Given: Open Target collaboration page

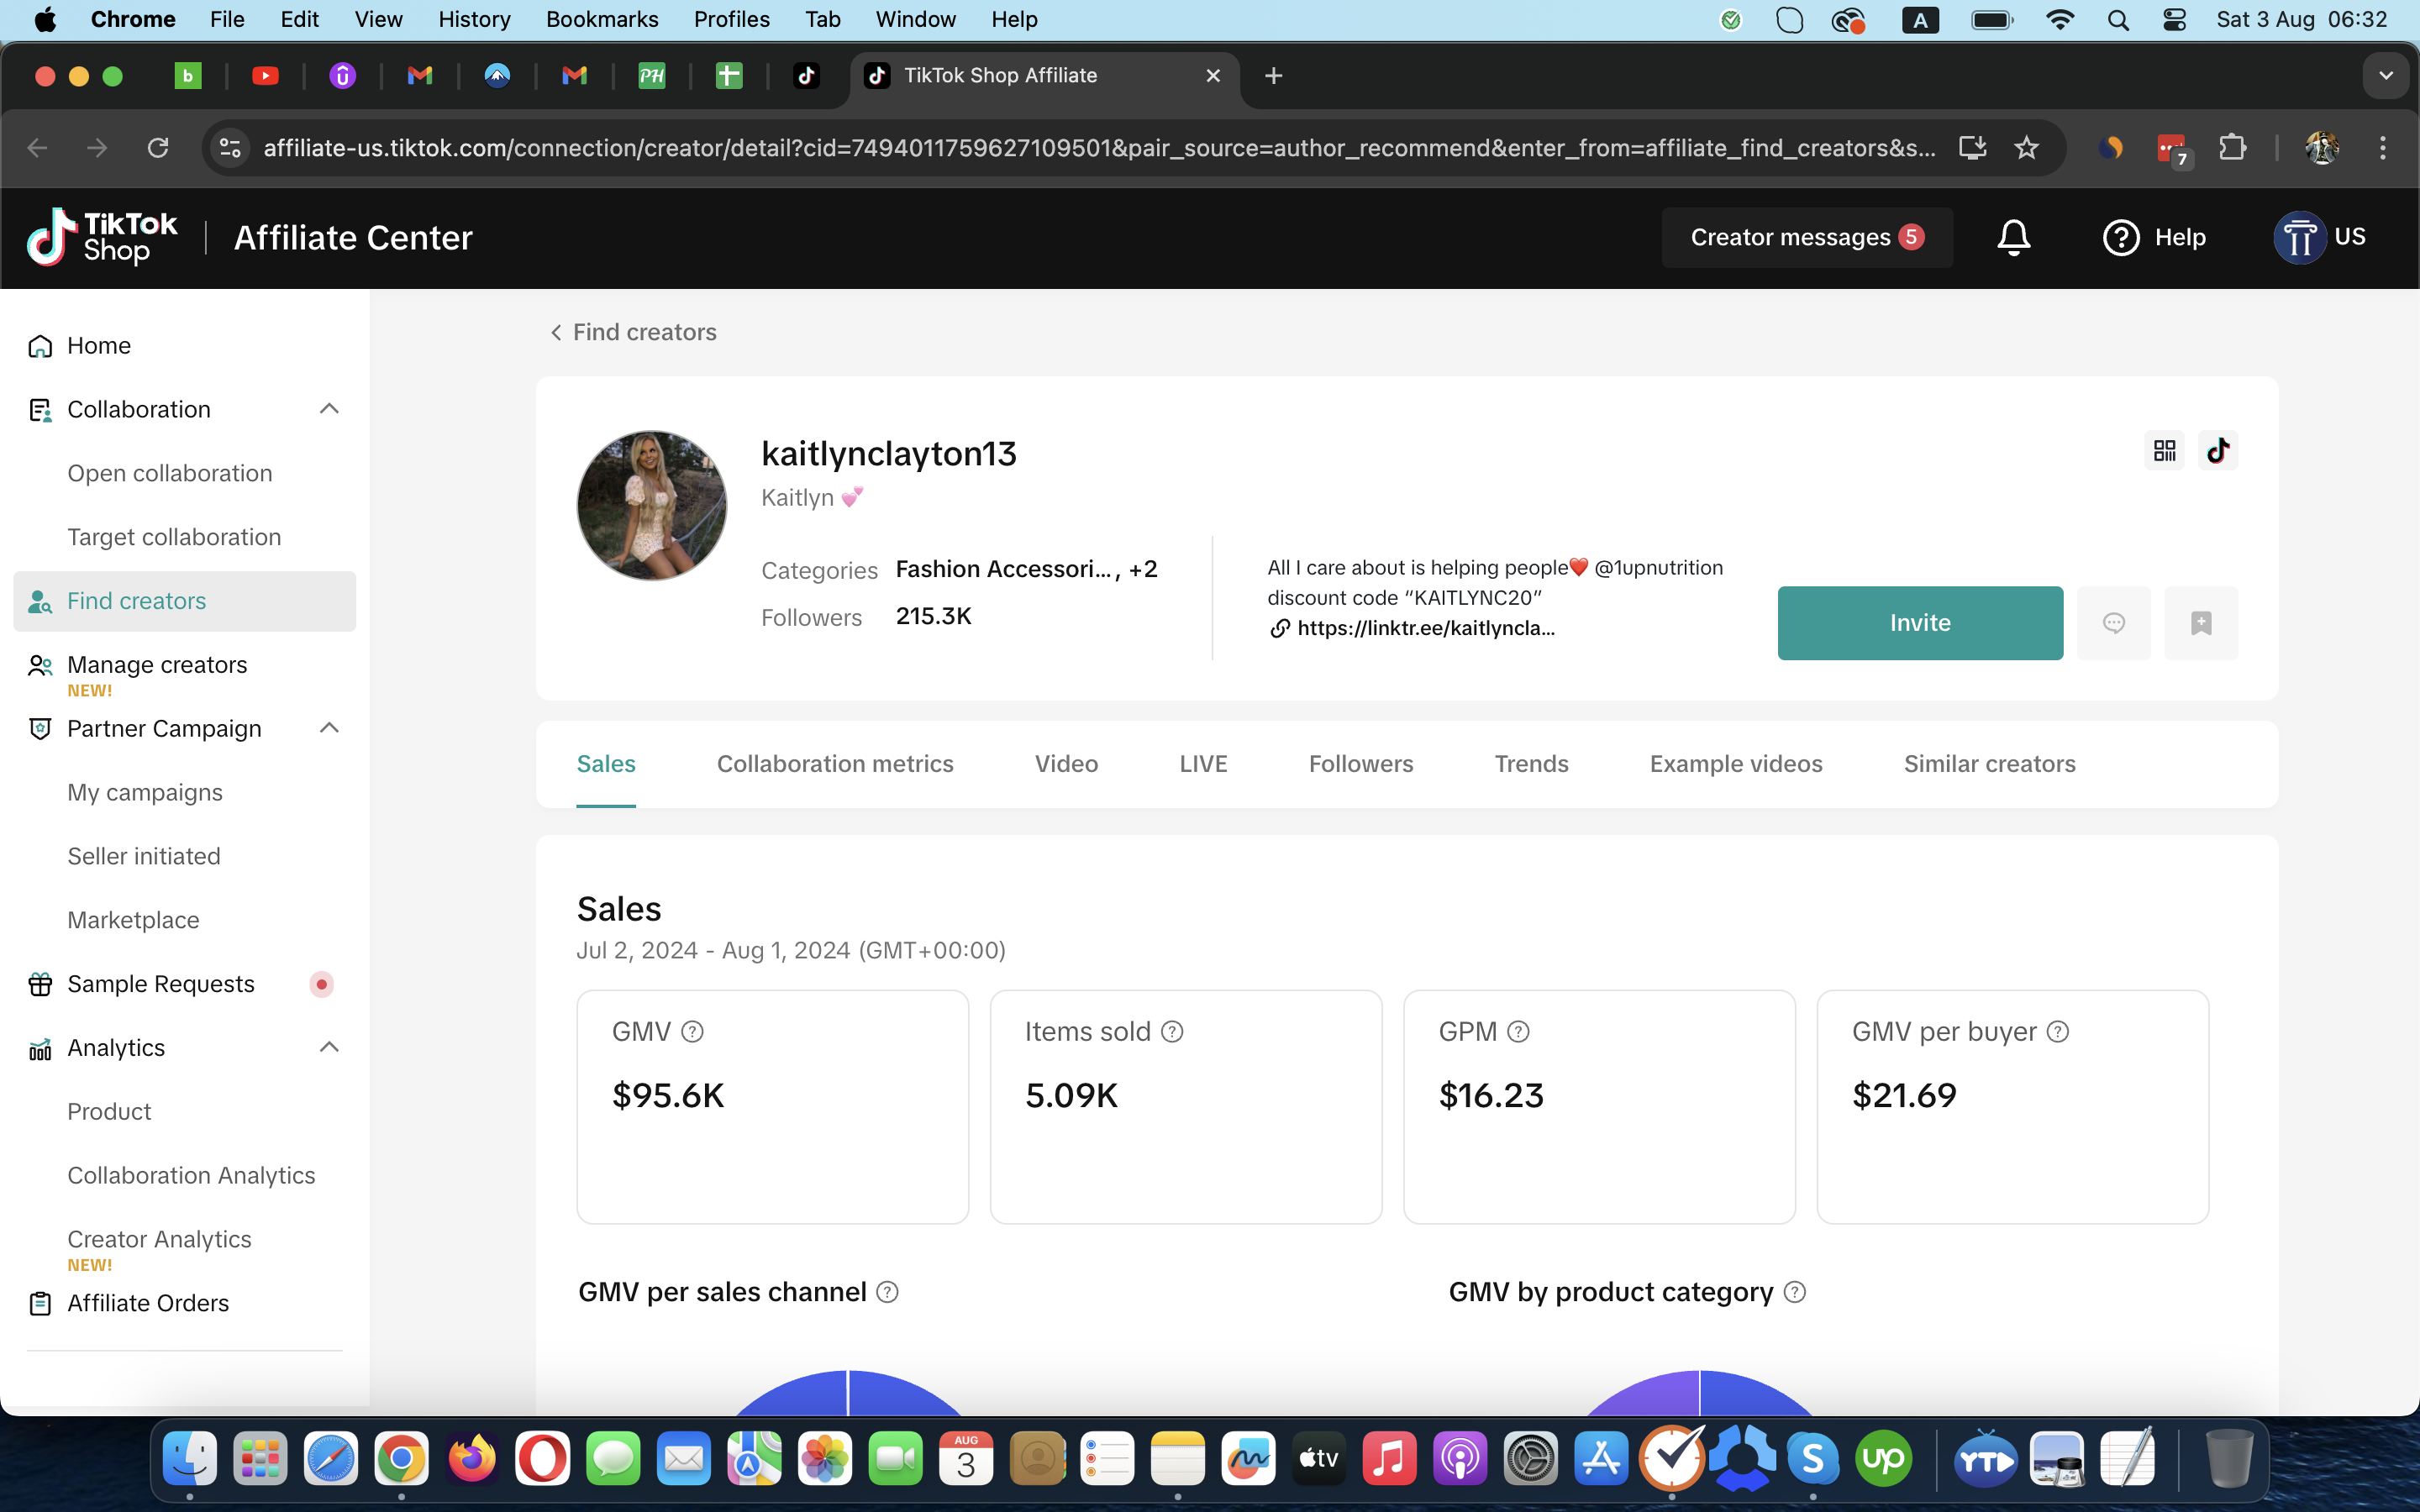Looking at the screenshot, I should [x=174, y=537].
